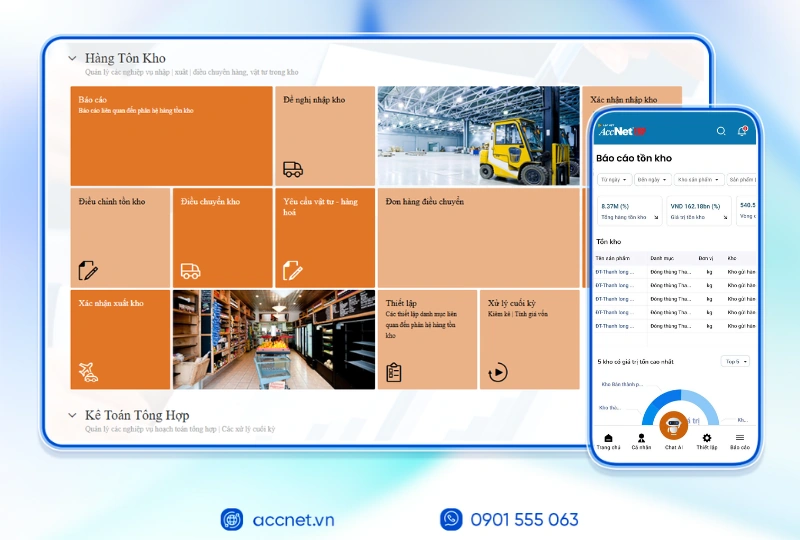Open the Thiết lập gear tab on the phone

pyautogui.click(x=707, y=441)
